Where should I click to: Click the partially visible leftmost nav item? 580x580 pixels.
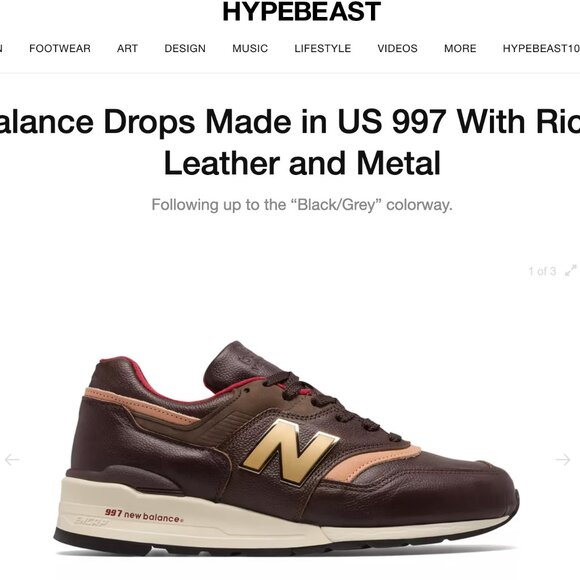1,48
